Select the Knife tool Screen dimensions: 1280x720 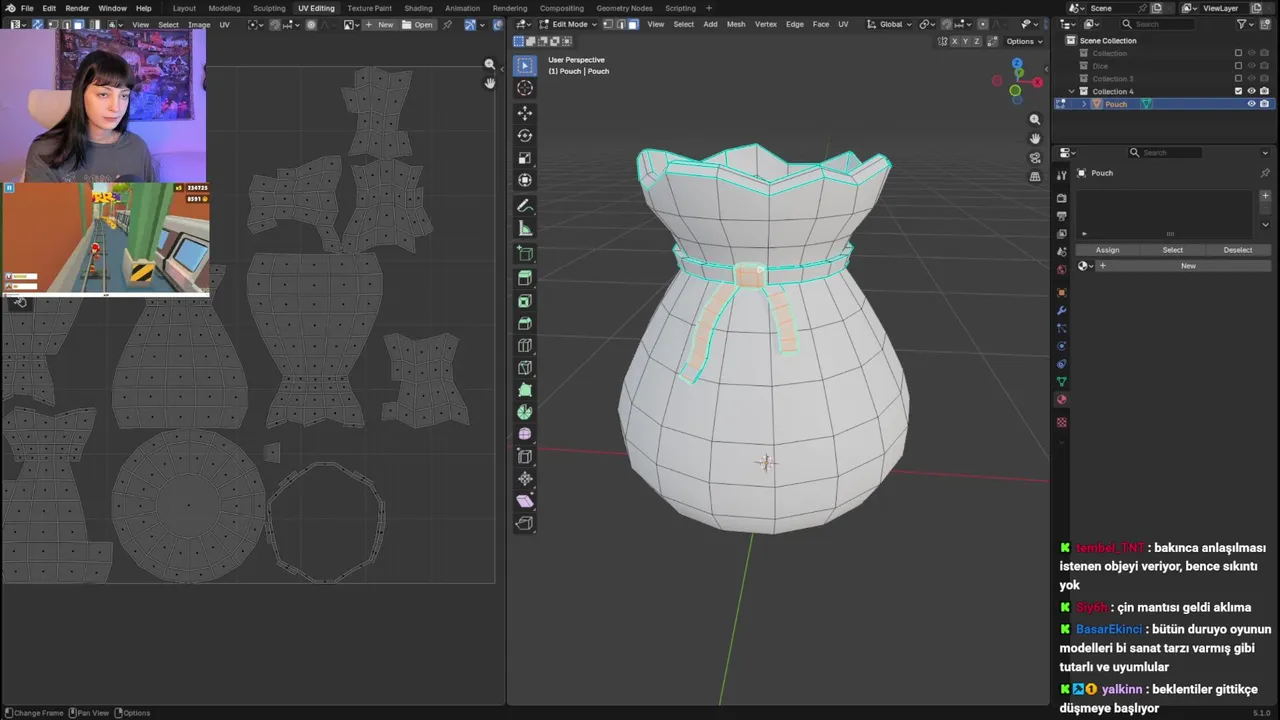pyautogui.click(x=525, y=368)
